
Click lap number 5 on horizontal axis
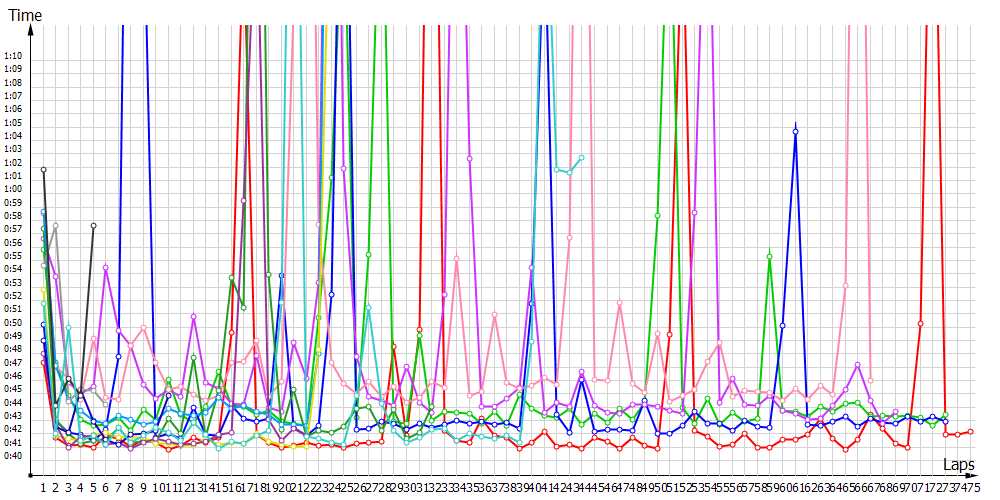point(93,487)
